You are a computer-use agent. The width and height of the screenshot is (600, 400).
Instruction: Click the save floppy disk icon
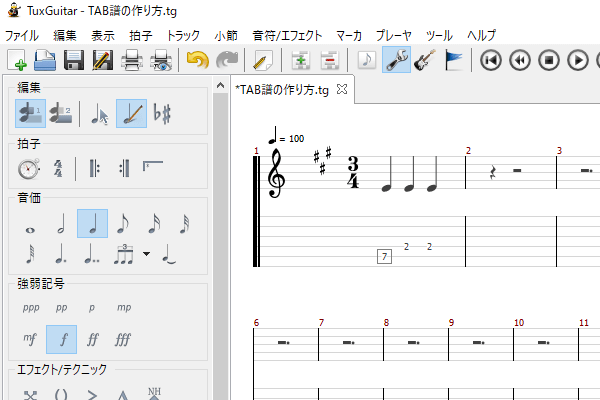click(x=74, y=61)
